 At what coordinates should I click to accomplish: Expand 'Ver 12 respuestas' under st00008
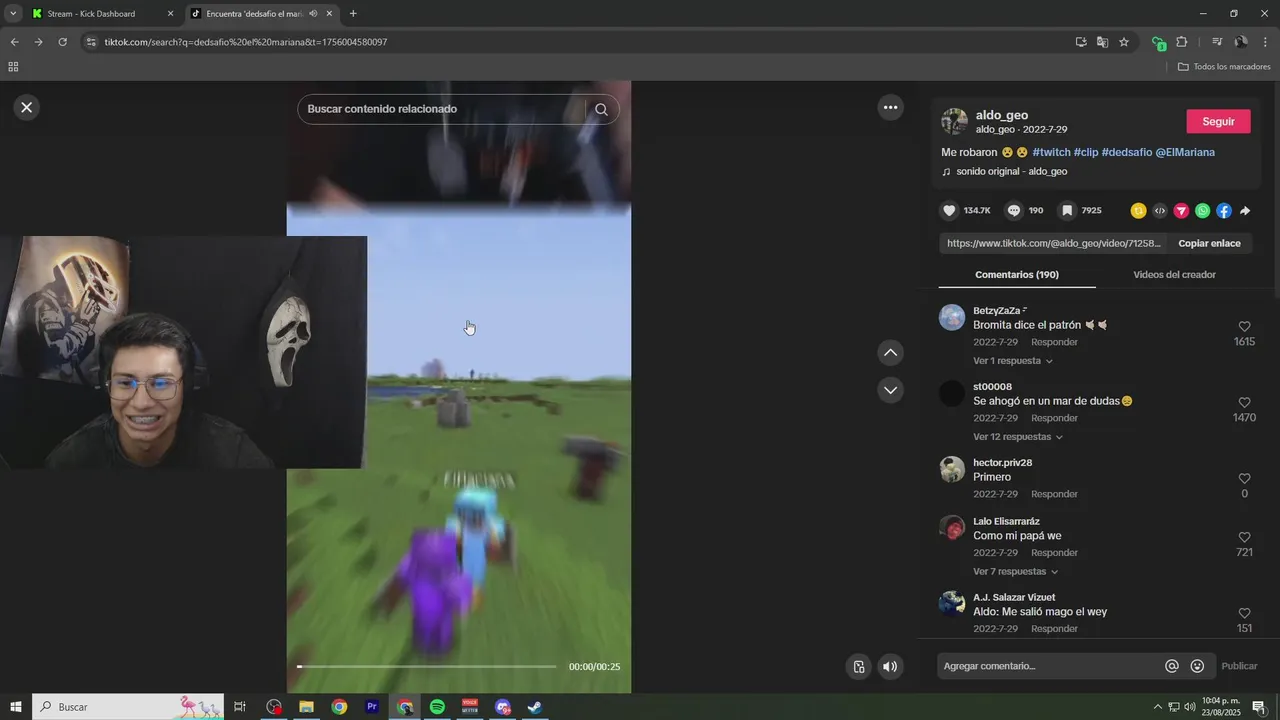click(x=1017, y=437)
